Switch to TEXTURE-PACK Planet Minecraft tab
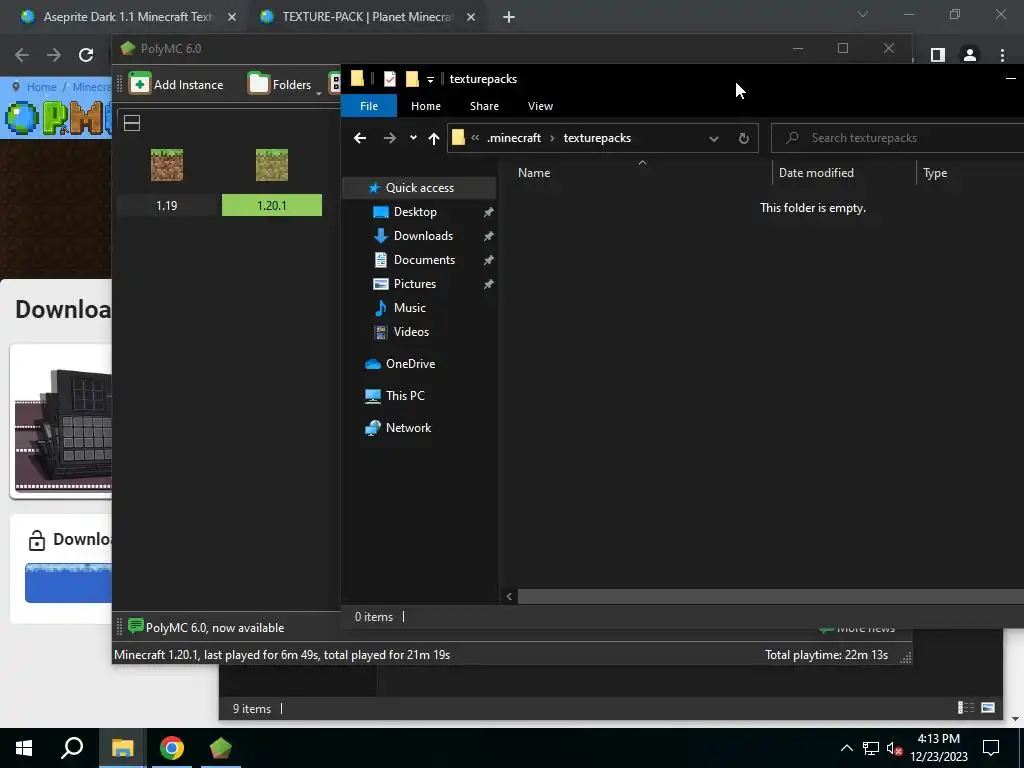 coord(366,17)
